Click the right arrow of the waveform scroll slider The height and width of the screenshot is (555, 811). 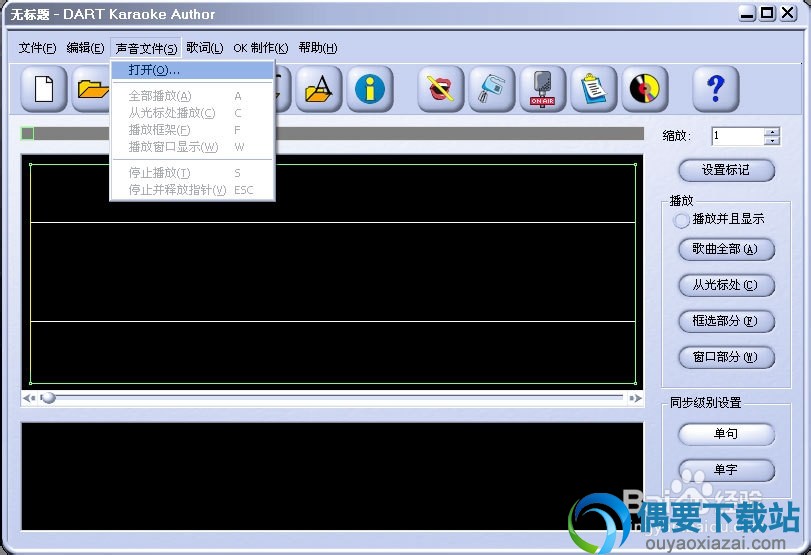point(635,398)
